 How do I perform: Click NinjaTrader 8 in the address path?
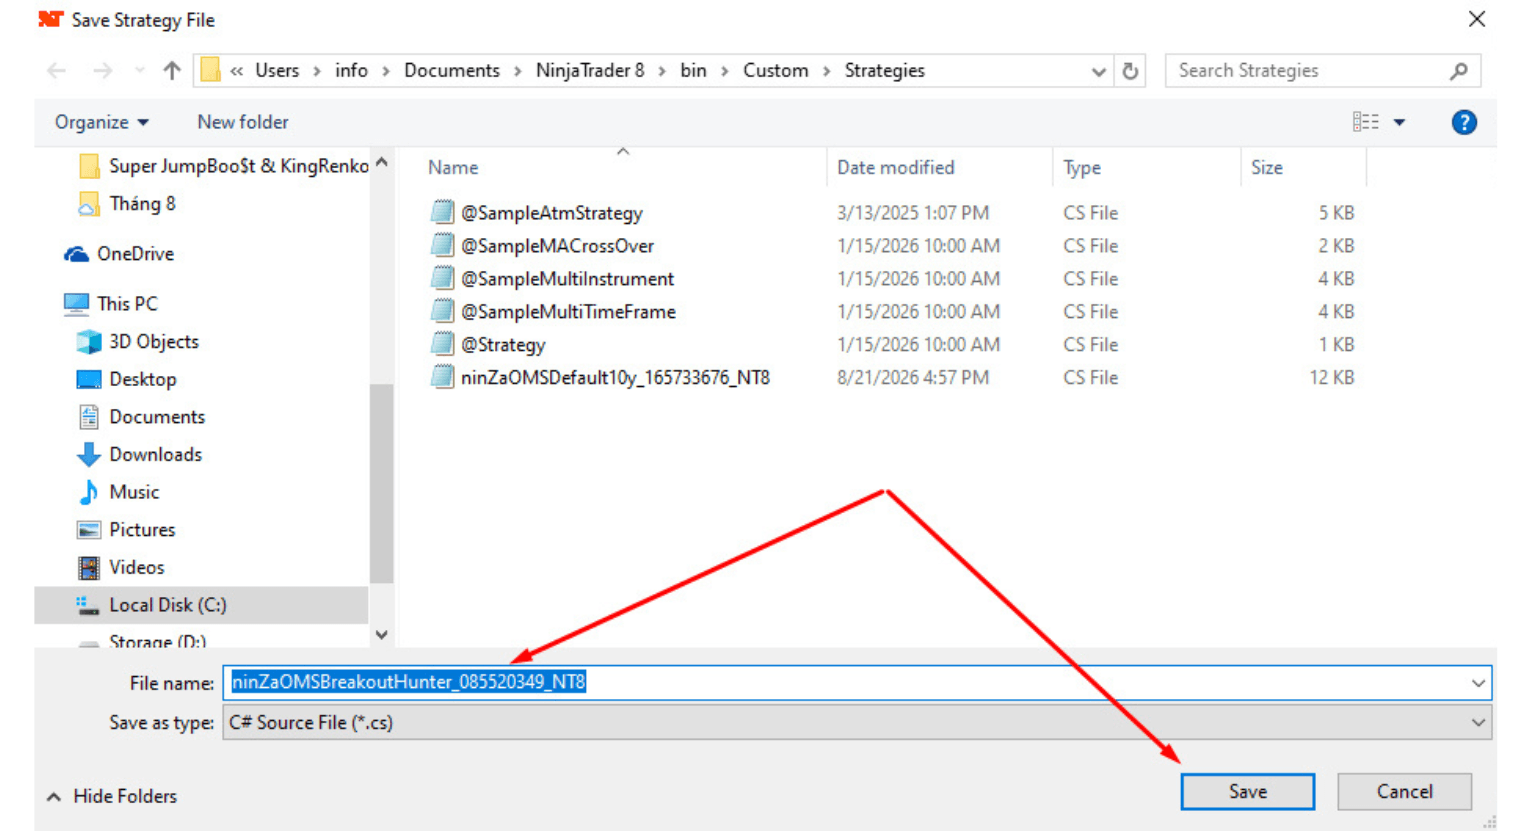(x=590, y=71)
